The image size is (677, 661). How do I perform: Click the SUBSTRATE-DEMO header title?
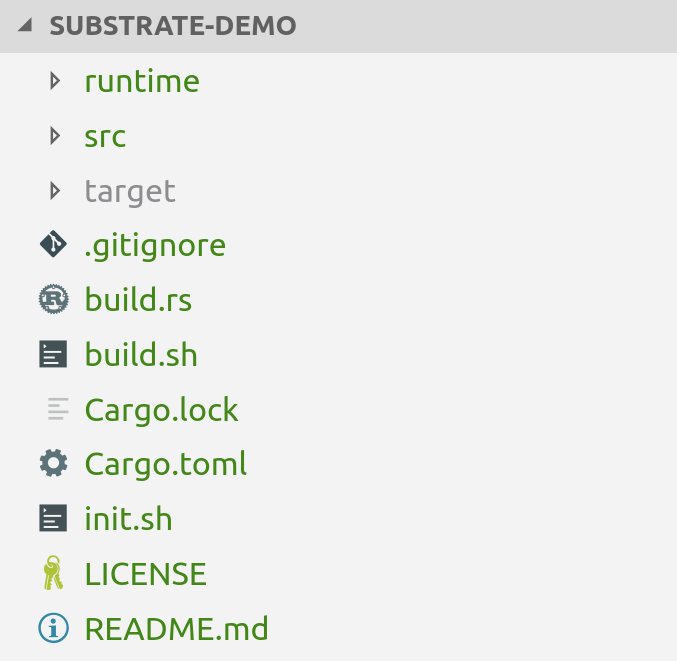[172, 26]
